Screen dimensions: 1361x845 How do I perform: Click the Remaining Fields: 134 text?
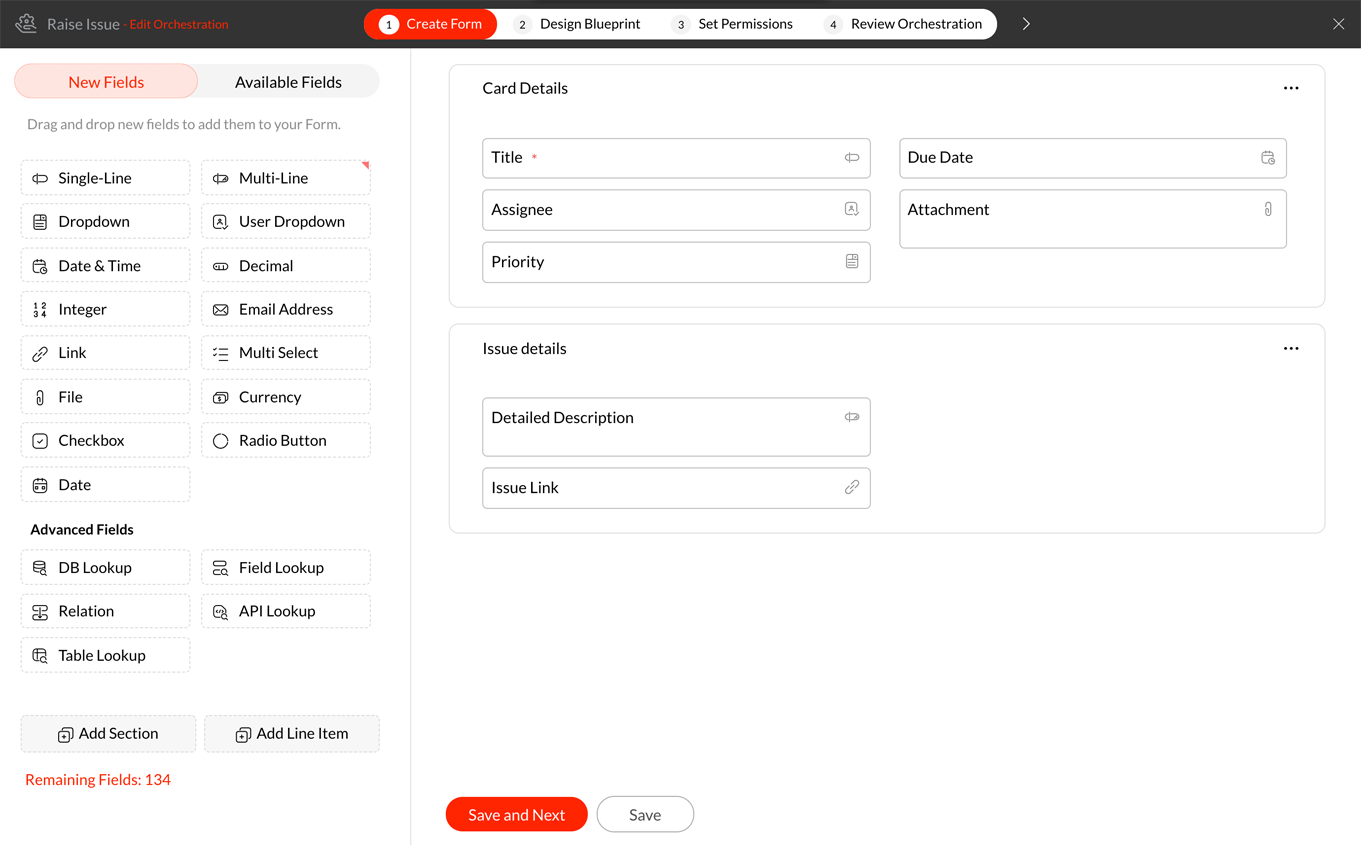tap(98, 780)
